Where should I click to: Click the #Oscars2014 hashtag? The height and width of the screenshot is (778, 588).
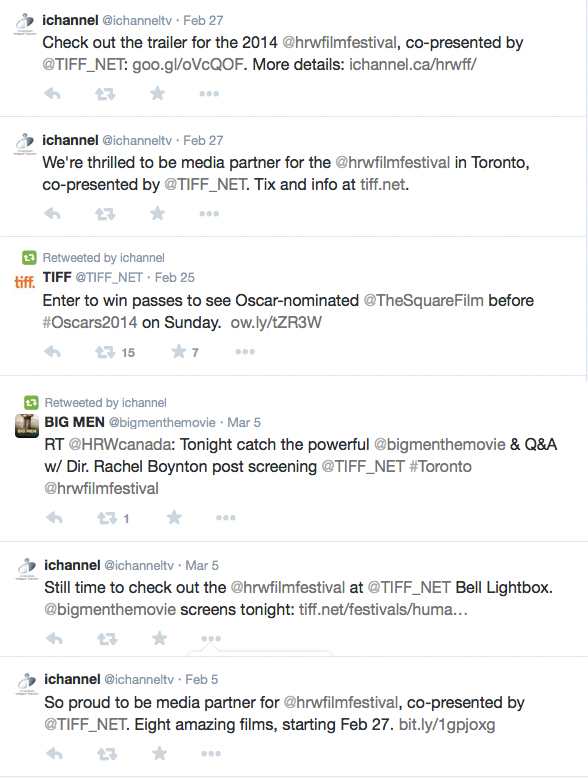point(90,323)
